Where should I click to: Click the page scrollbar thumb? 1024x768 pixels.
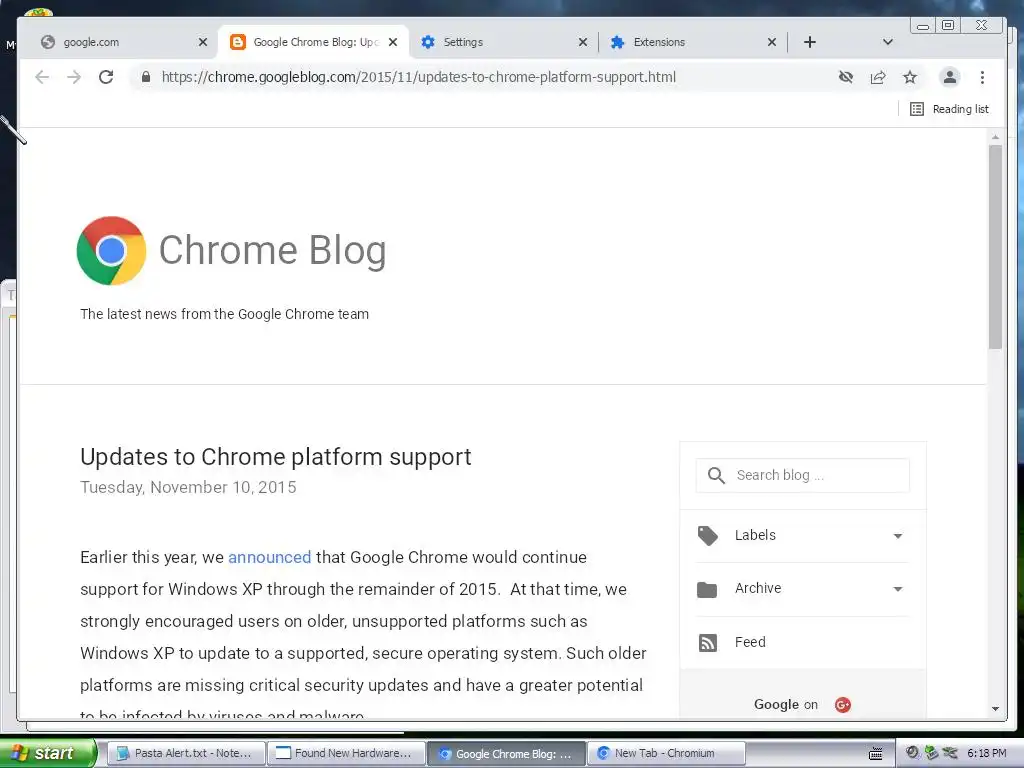[995, 247]
